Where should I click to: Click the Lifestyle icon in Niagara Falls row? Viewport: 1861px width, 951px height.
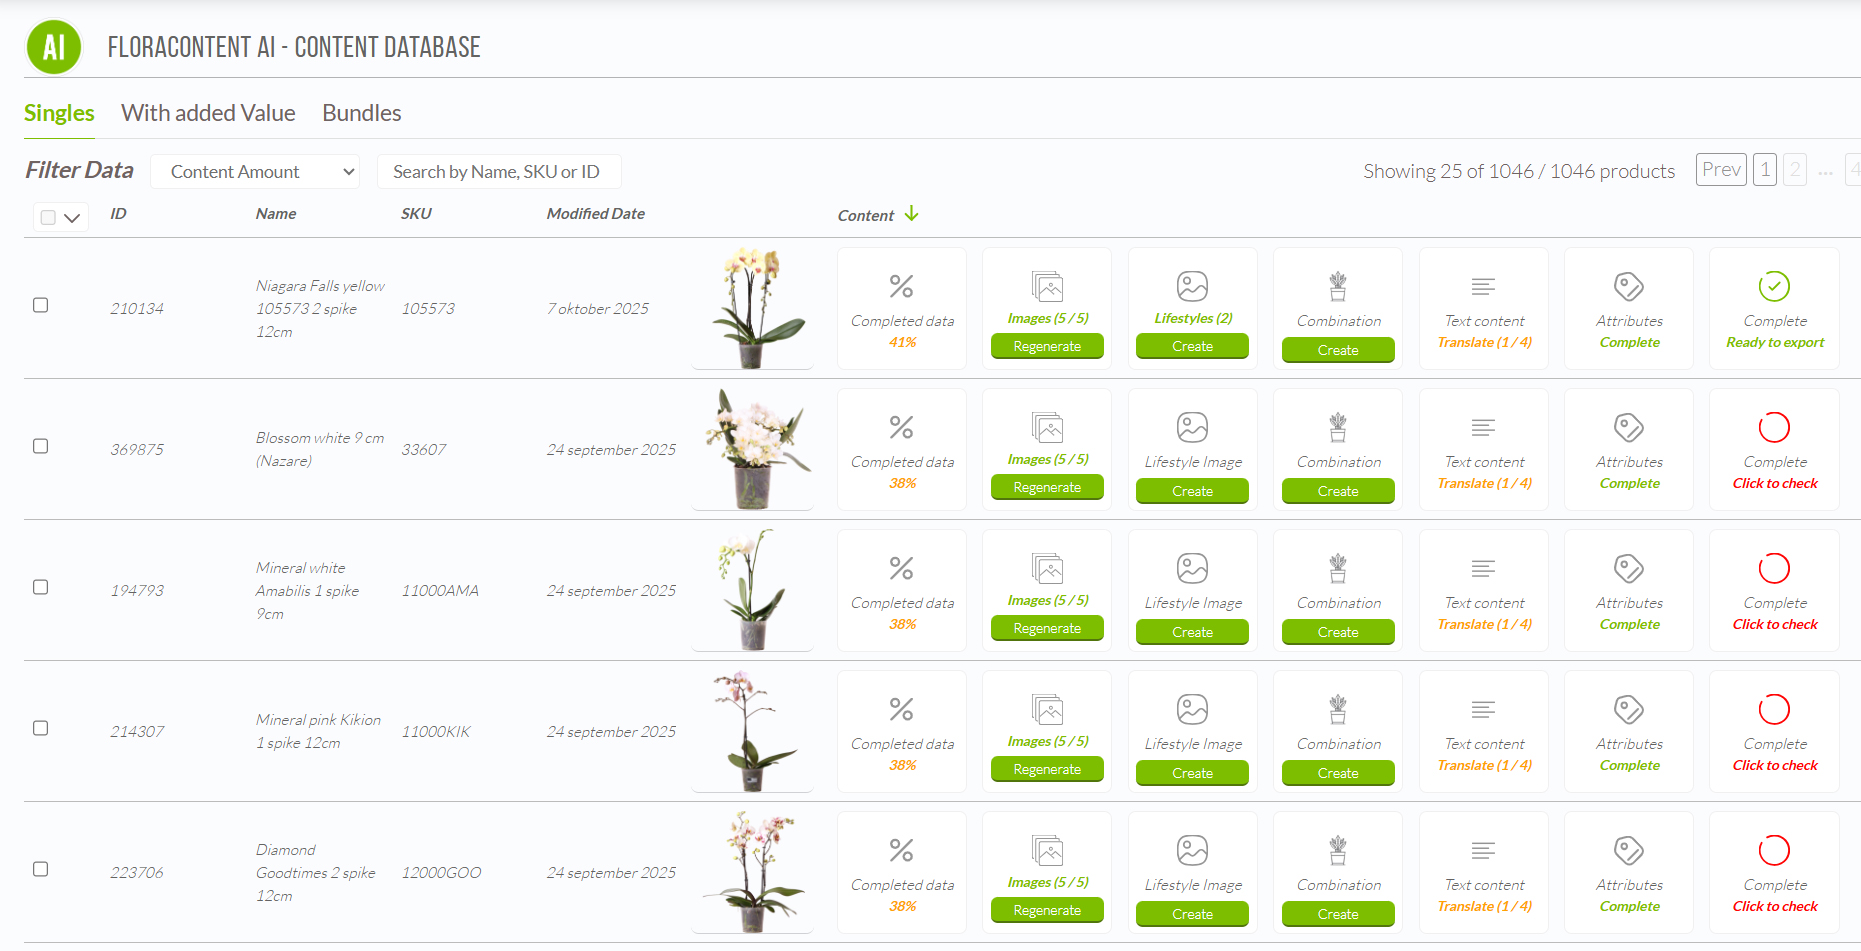coord(1192,287)
